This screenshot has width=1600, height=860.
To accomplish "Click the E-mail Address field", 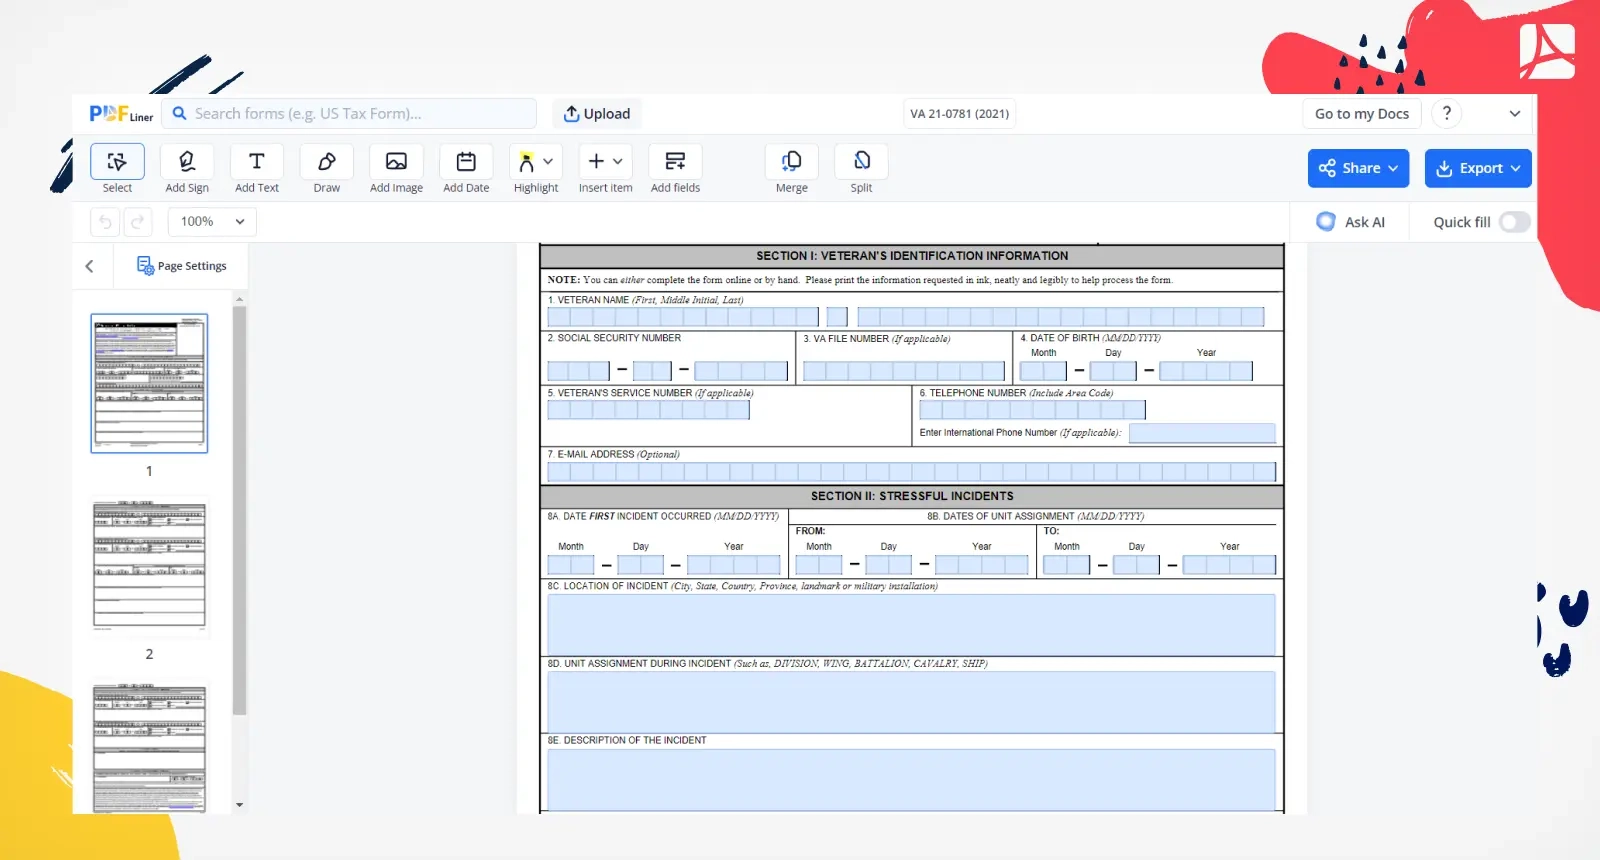I will pyautogui.click(x=911, y=472).
